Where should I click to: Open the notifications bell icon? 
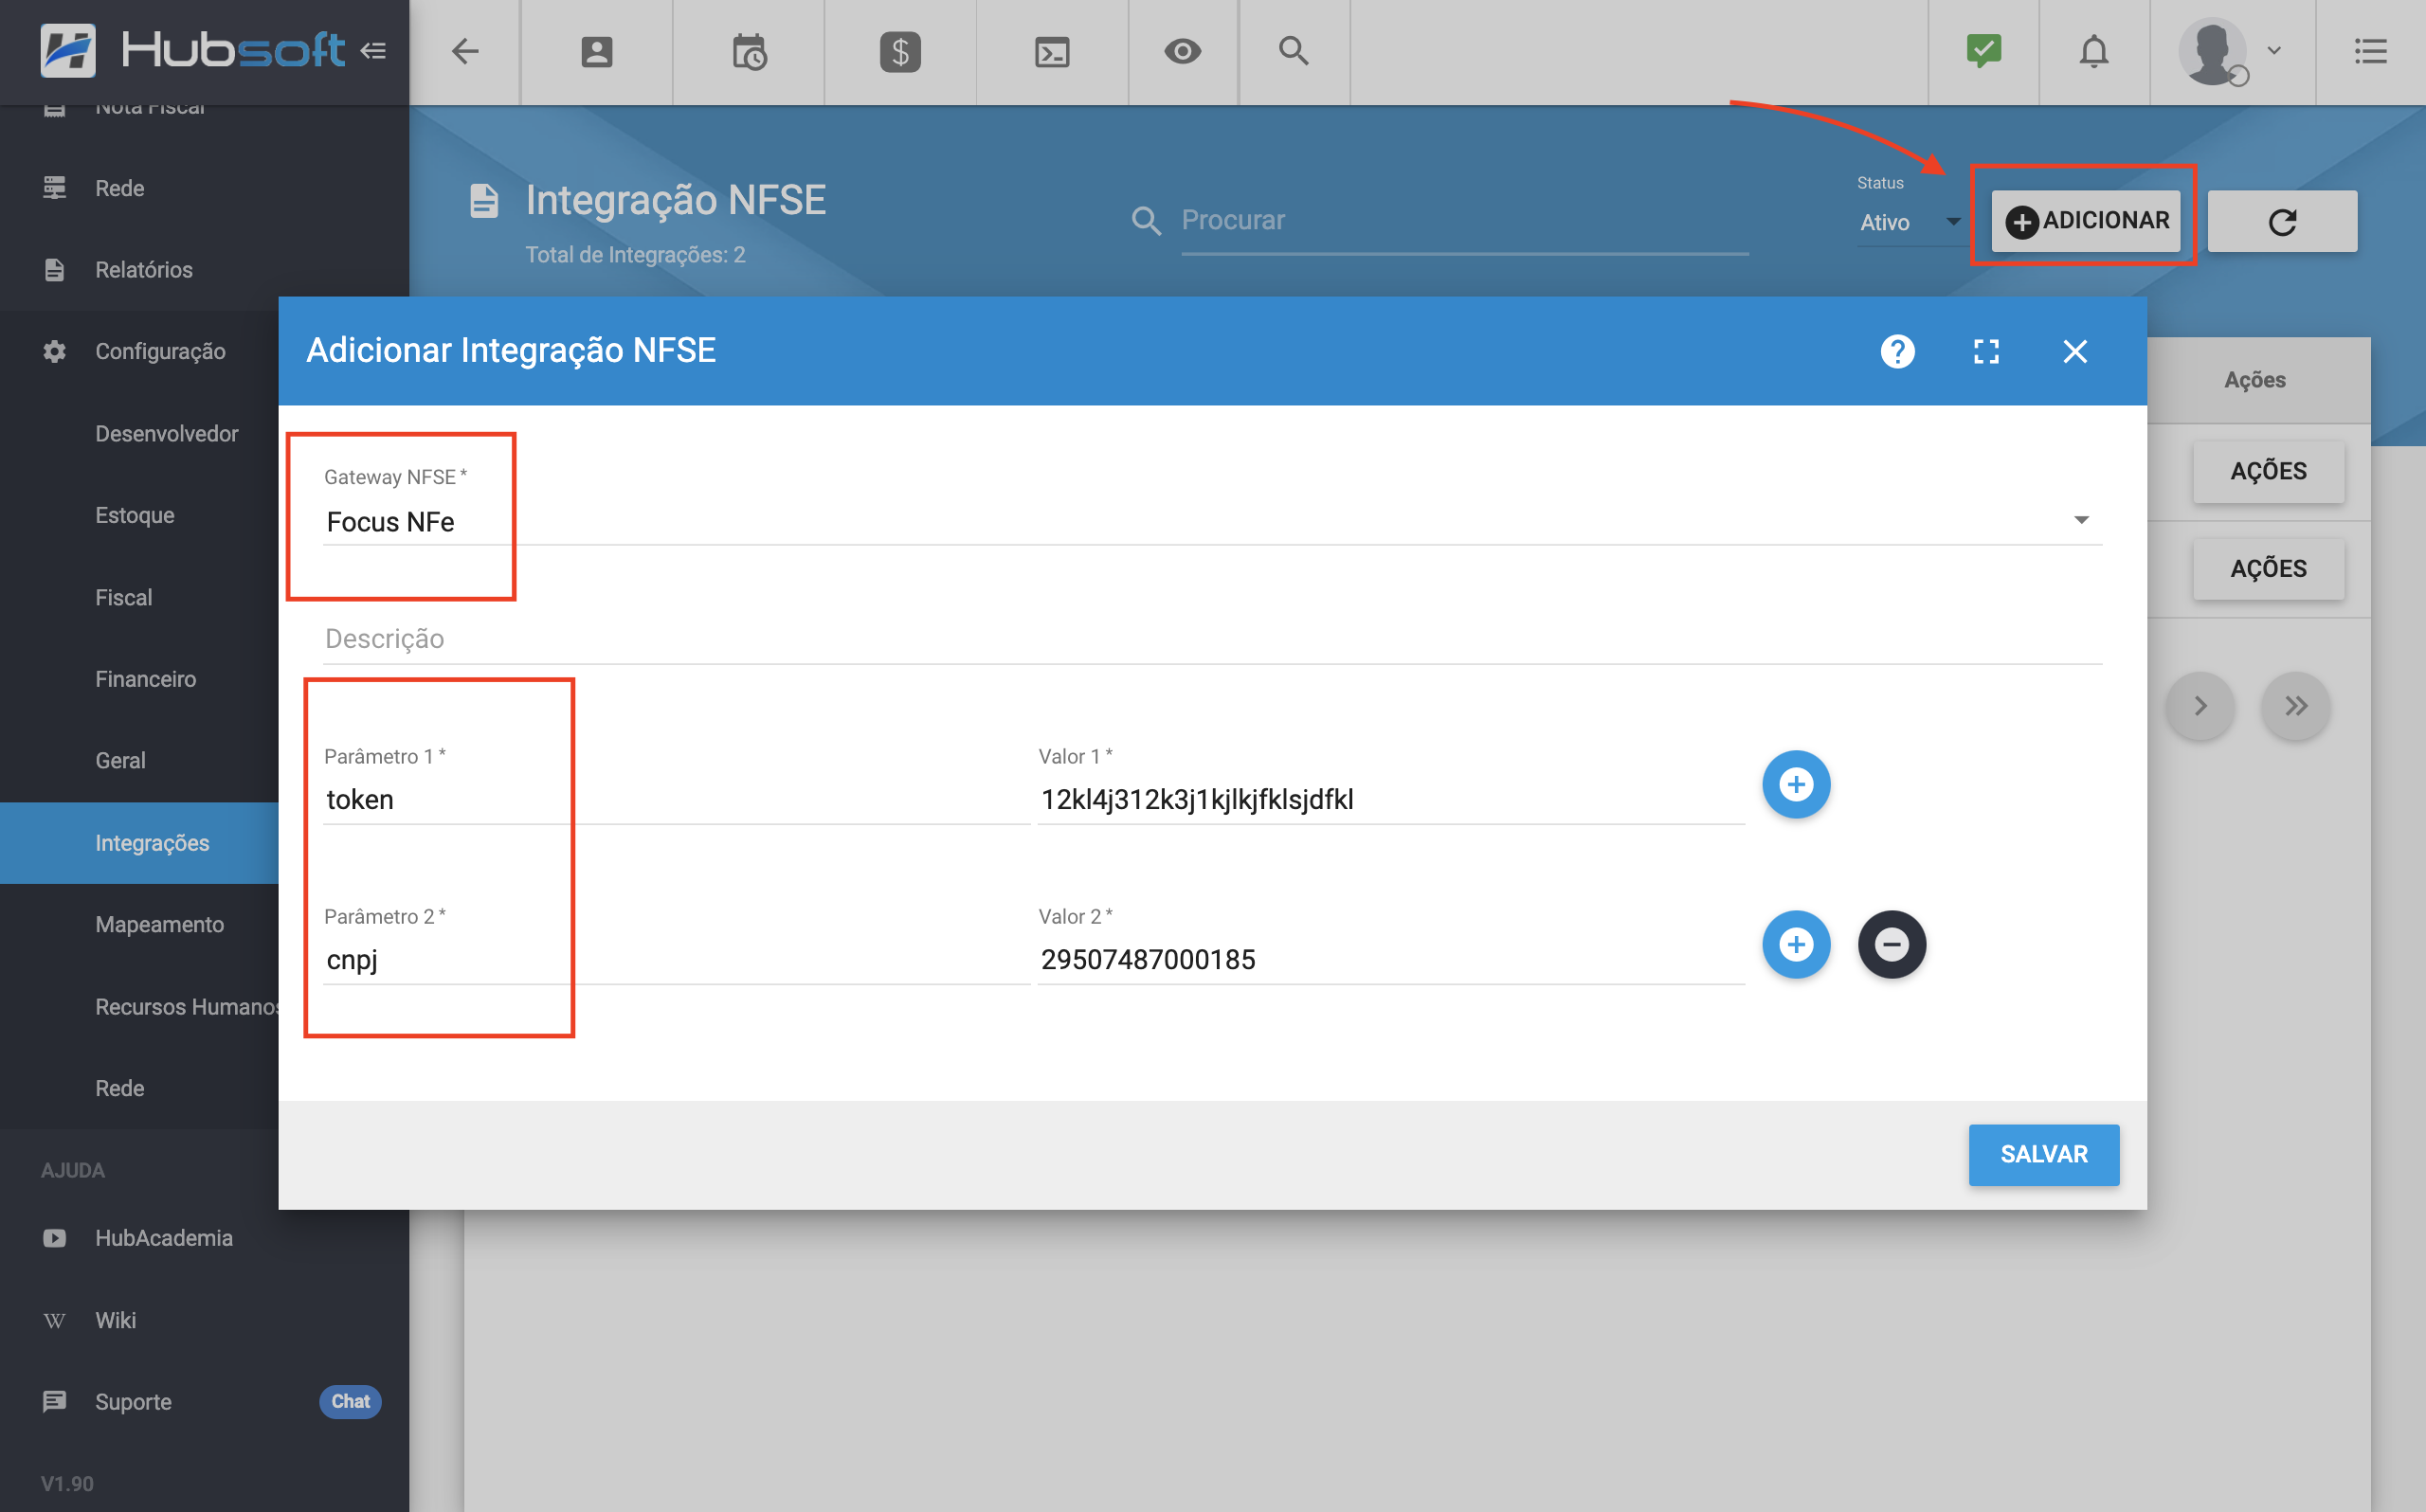tap(2095, 52)
